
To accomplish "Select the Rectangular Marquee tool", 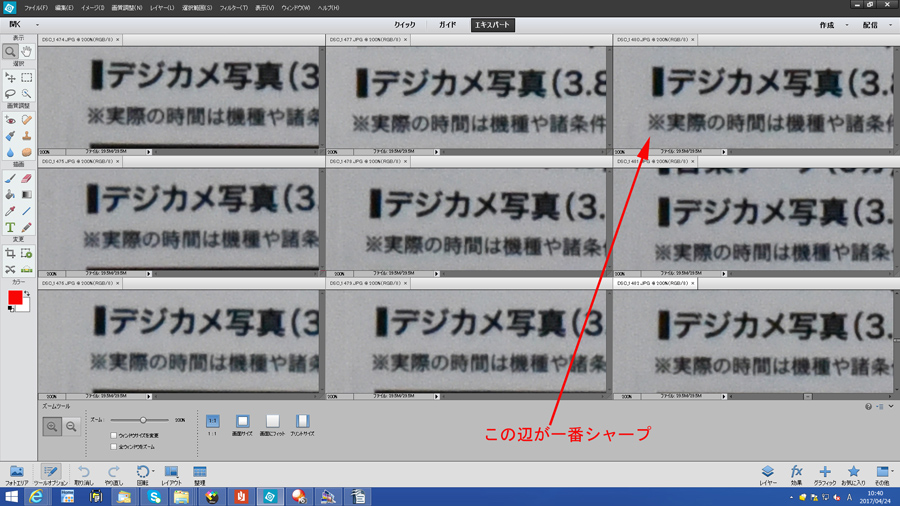I will click(27, 77).
